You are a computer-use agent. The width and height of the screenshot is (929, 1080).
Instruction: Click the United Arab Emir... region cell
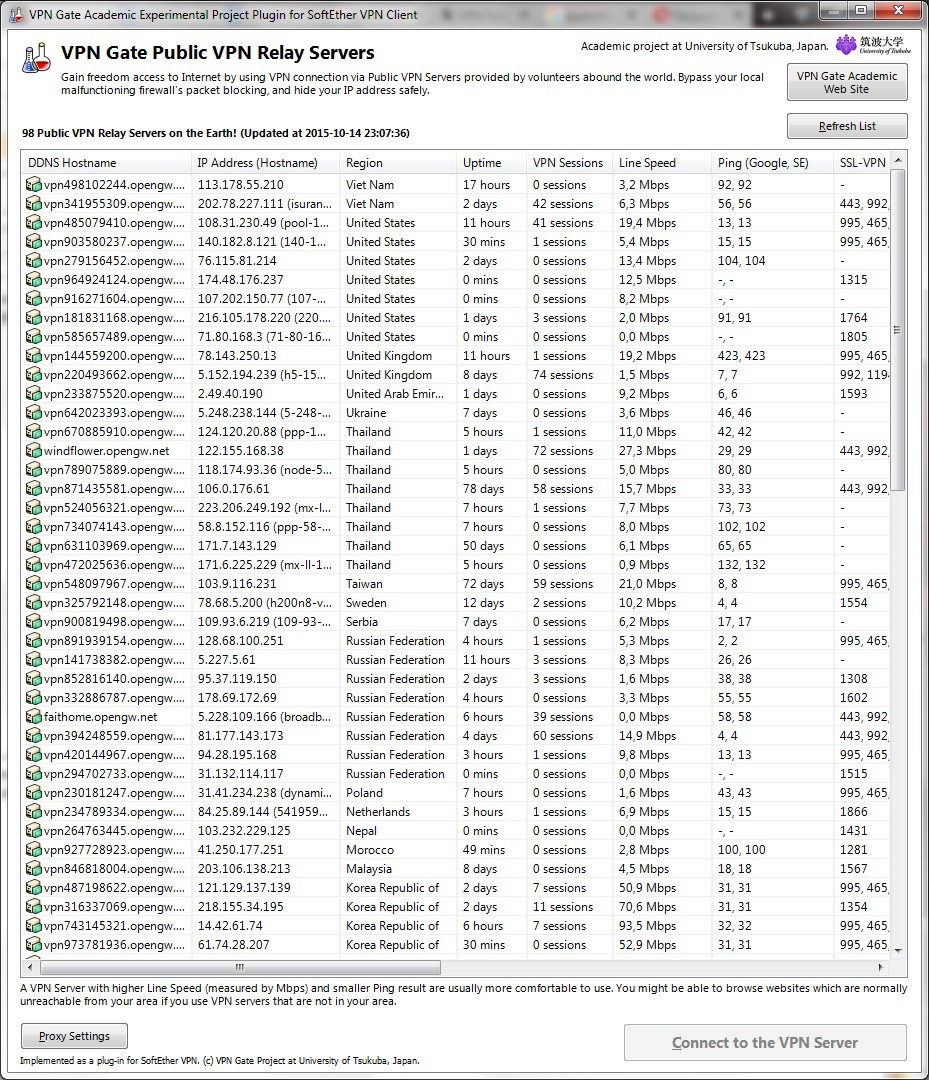[x=395, y=393]
